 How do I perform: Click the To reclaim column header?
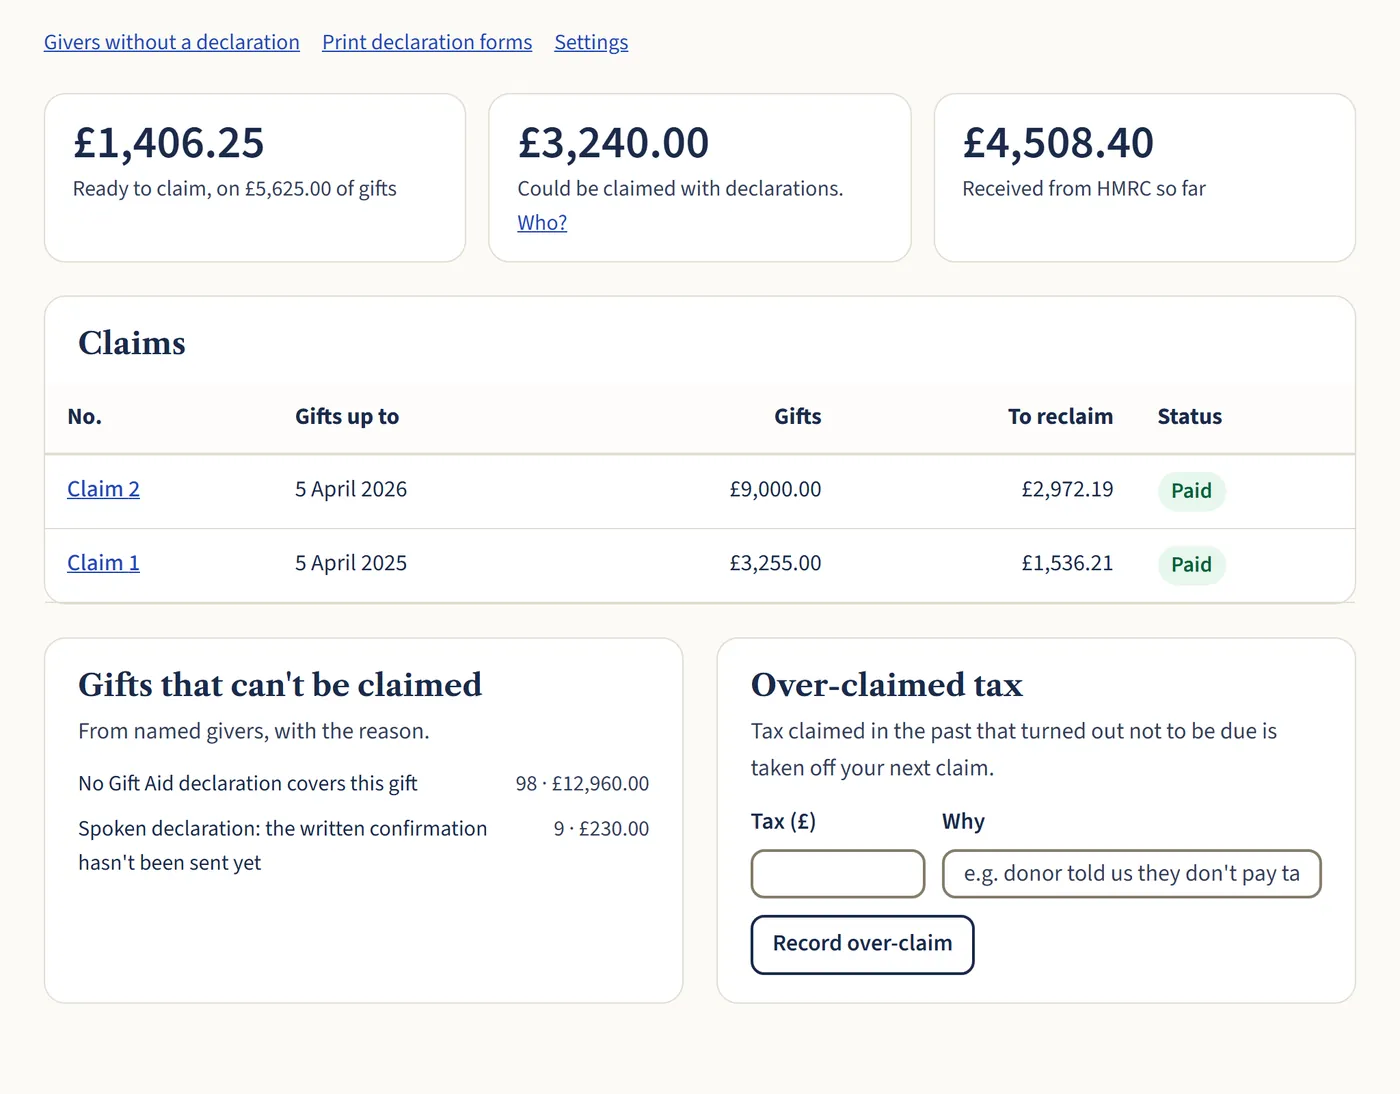pyautogui.click(x=1060, y=417)
